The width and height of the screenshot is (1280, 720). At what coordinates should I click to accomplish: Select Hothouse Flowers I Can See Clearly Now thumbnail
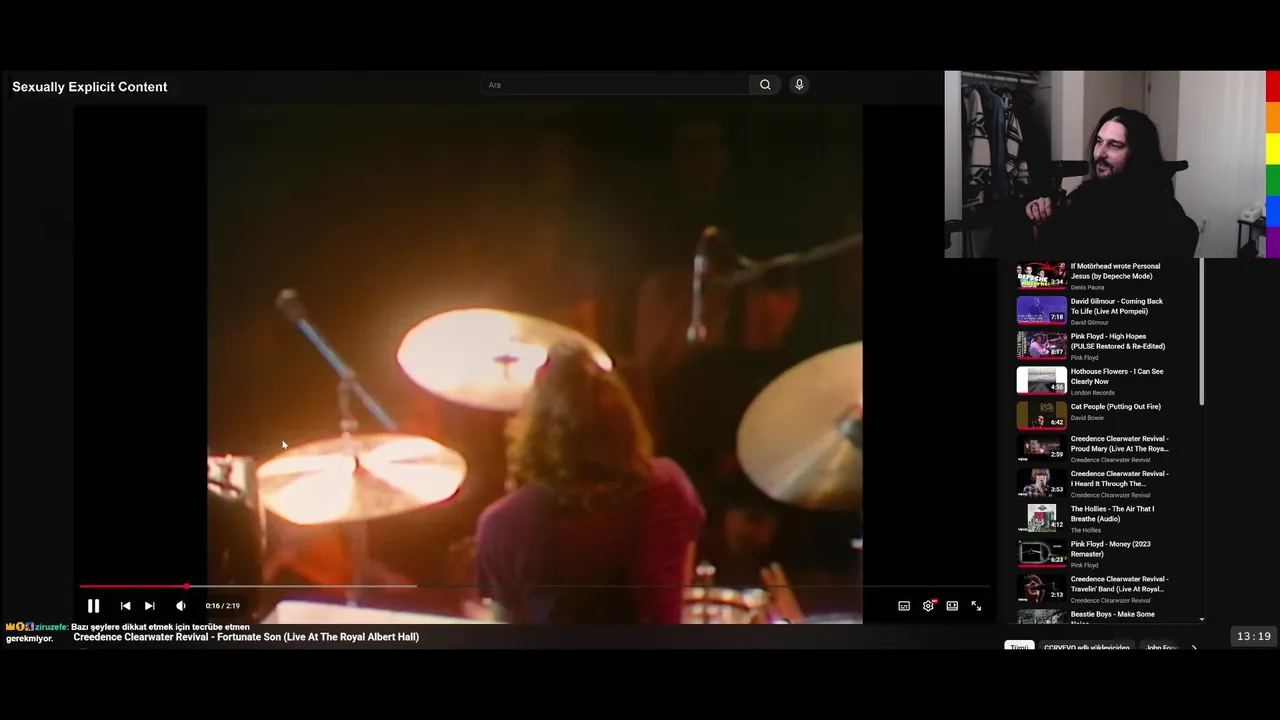tap(1041, 380)
